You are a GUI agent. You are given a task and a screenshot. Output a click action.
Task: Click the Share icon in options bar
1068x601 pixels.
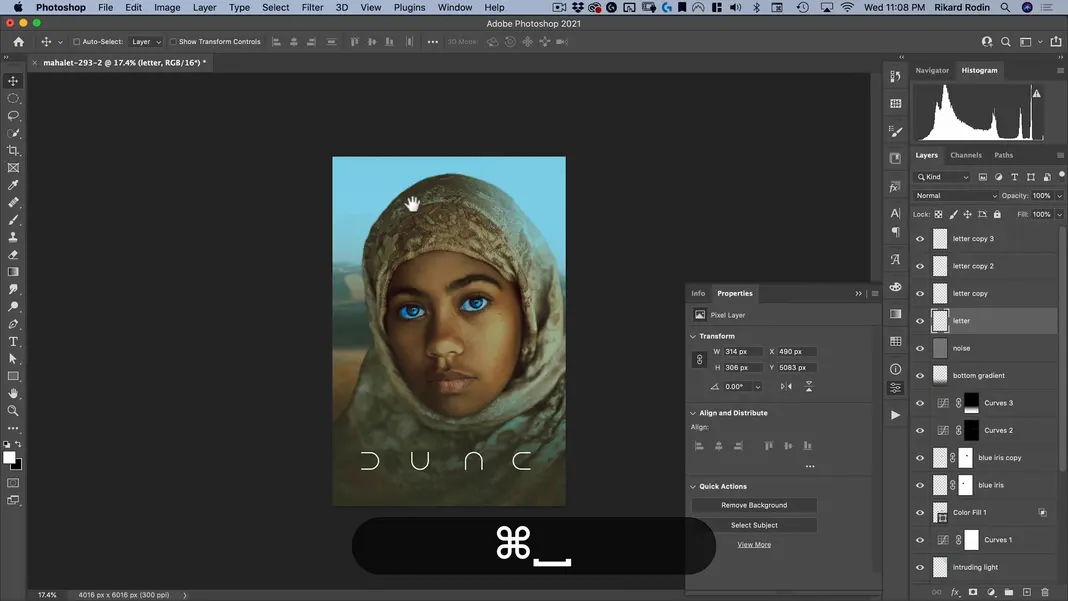pyautogui.click(x=1056, y=42)
